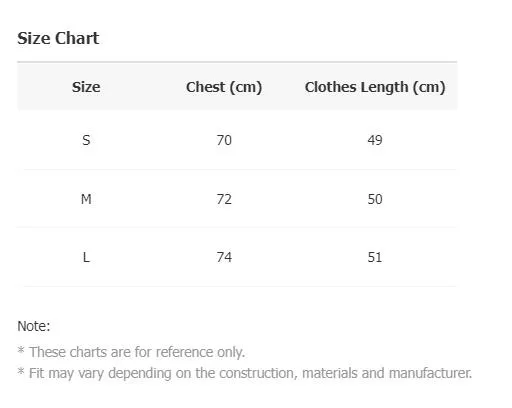The image size is (512, 408).
Task: Click the word construction in the note
Action: 258,373
